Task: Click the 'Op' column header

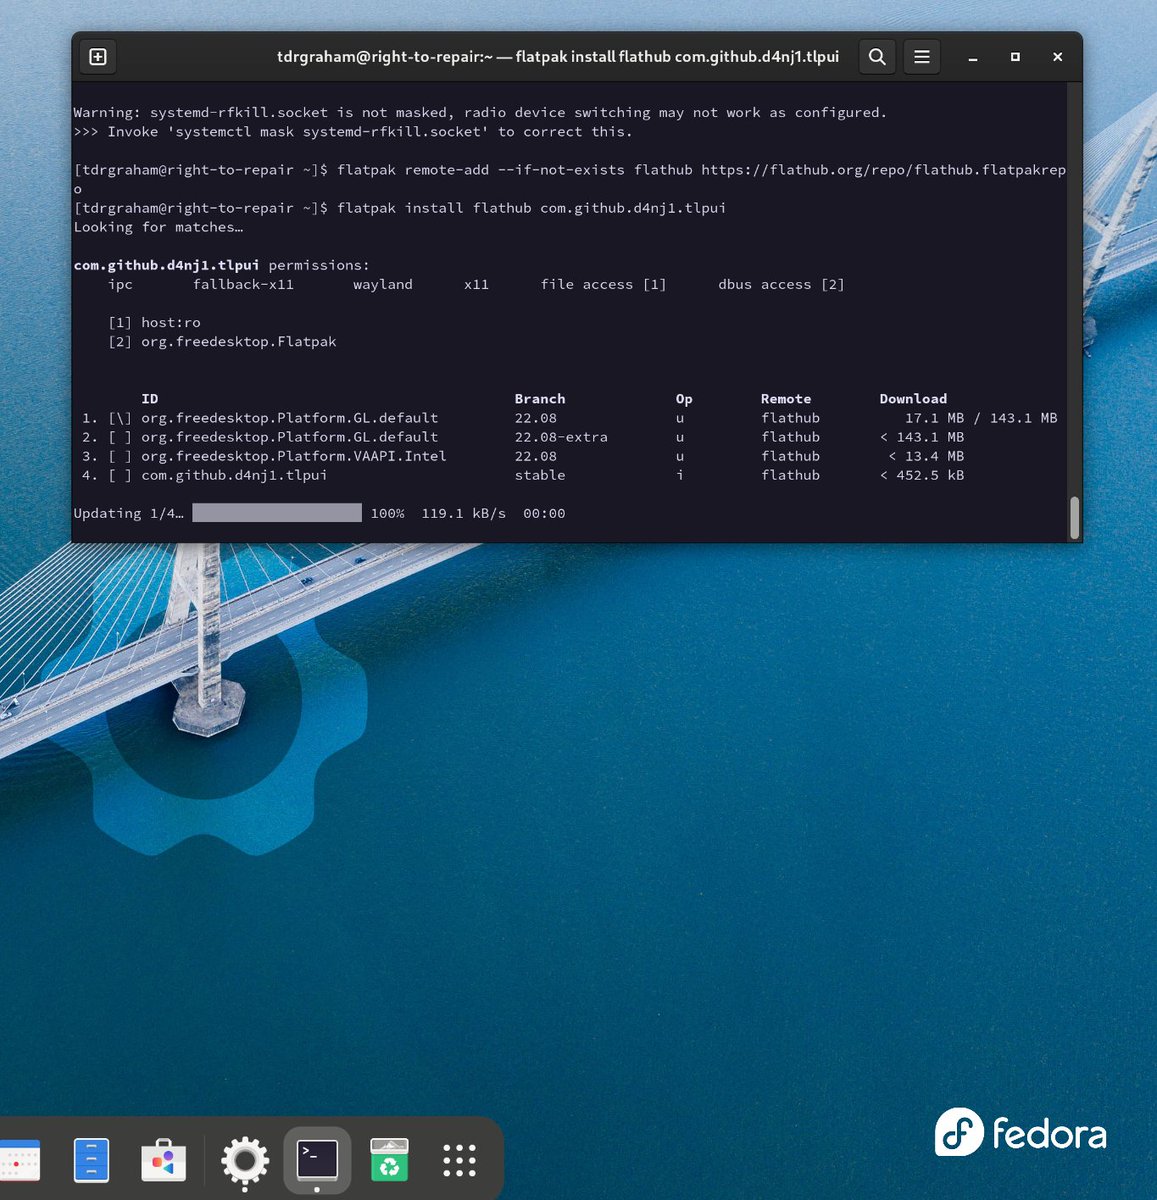Action: click(x=684, y=398)
